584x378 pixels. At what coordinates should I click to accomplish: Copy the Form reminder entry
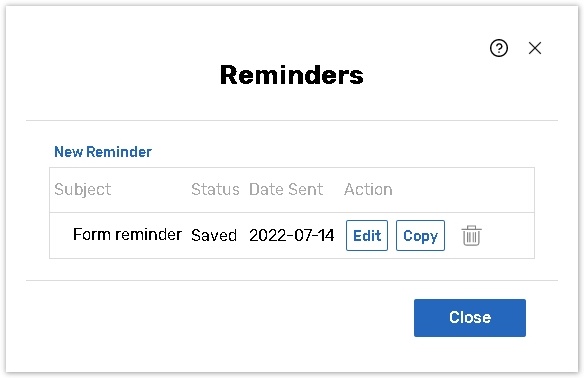coord(420,235)
